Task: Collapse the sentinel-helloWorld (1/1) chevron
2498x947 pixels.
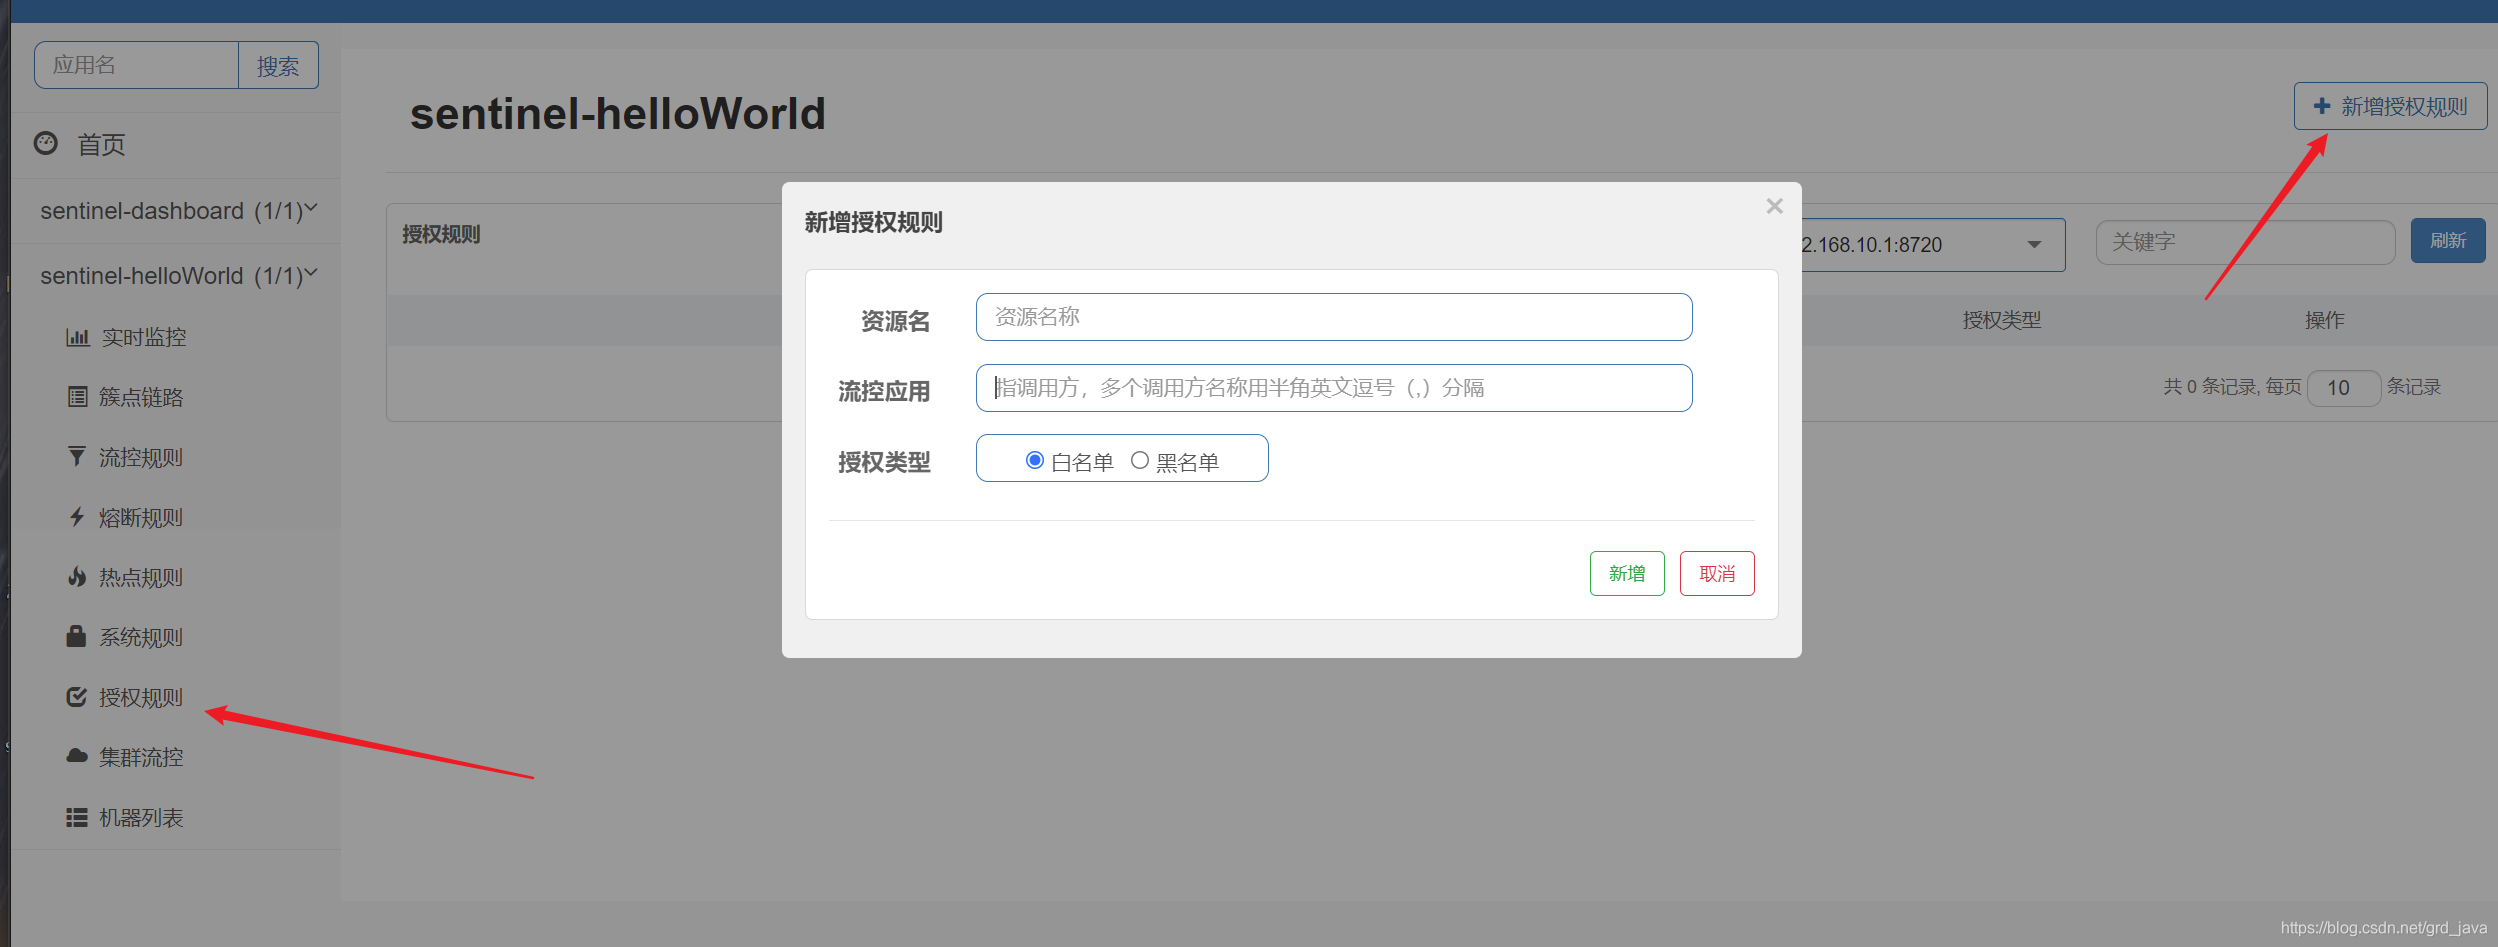Action: (x=311, y=273)
